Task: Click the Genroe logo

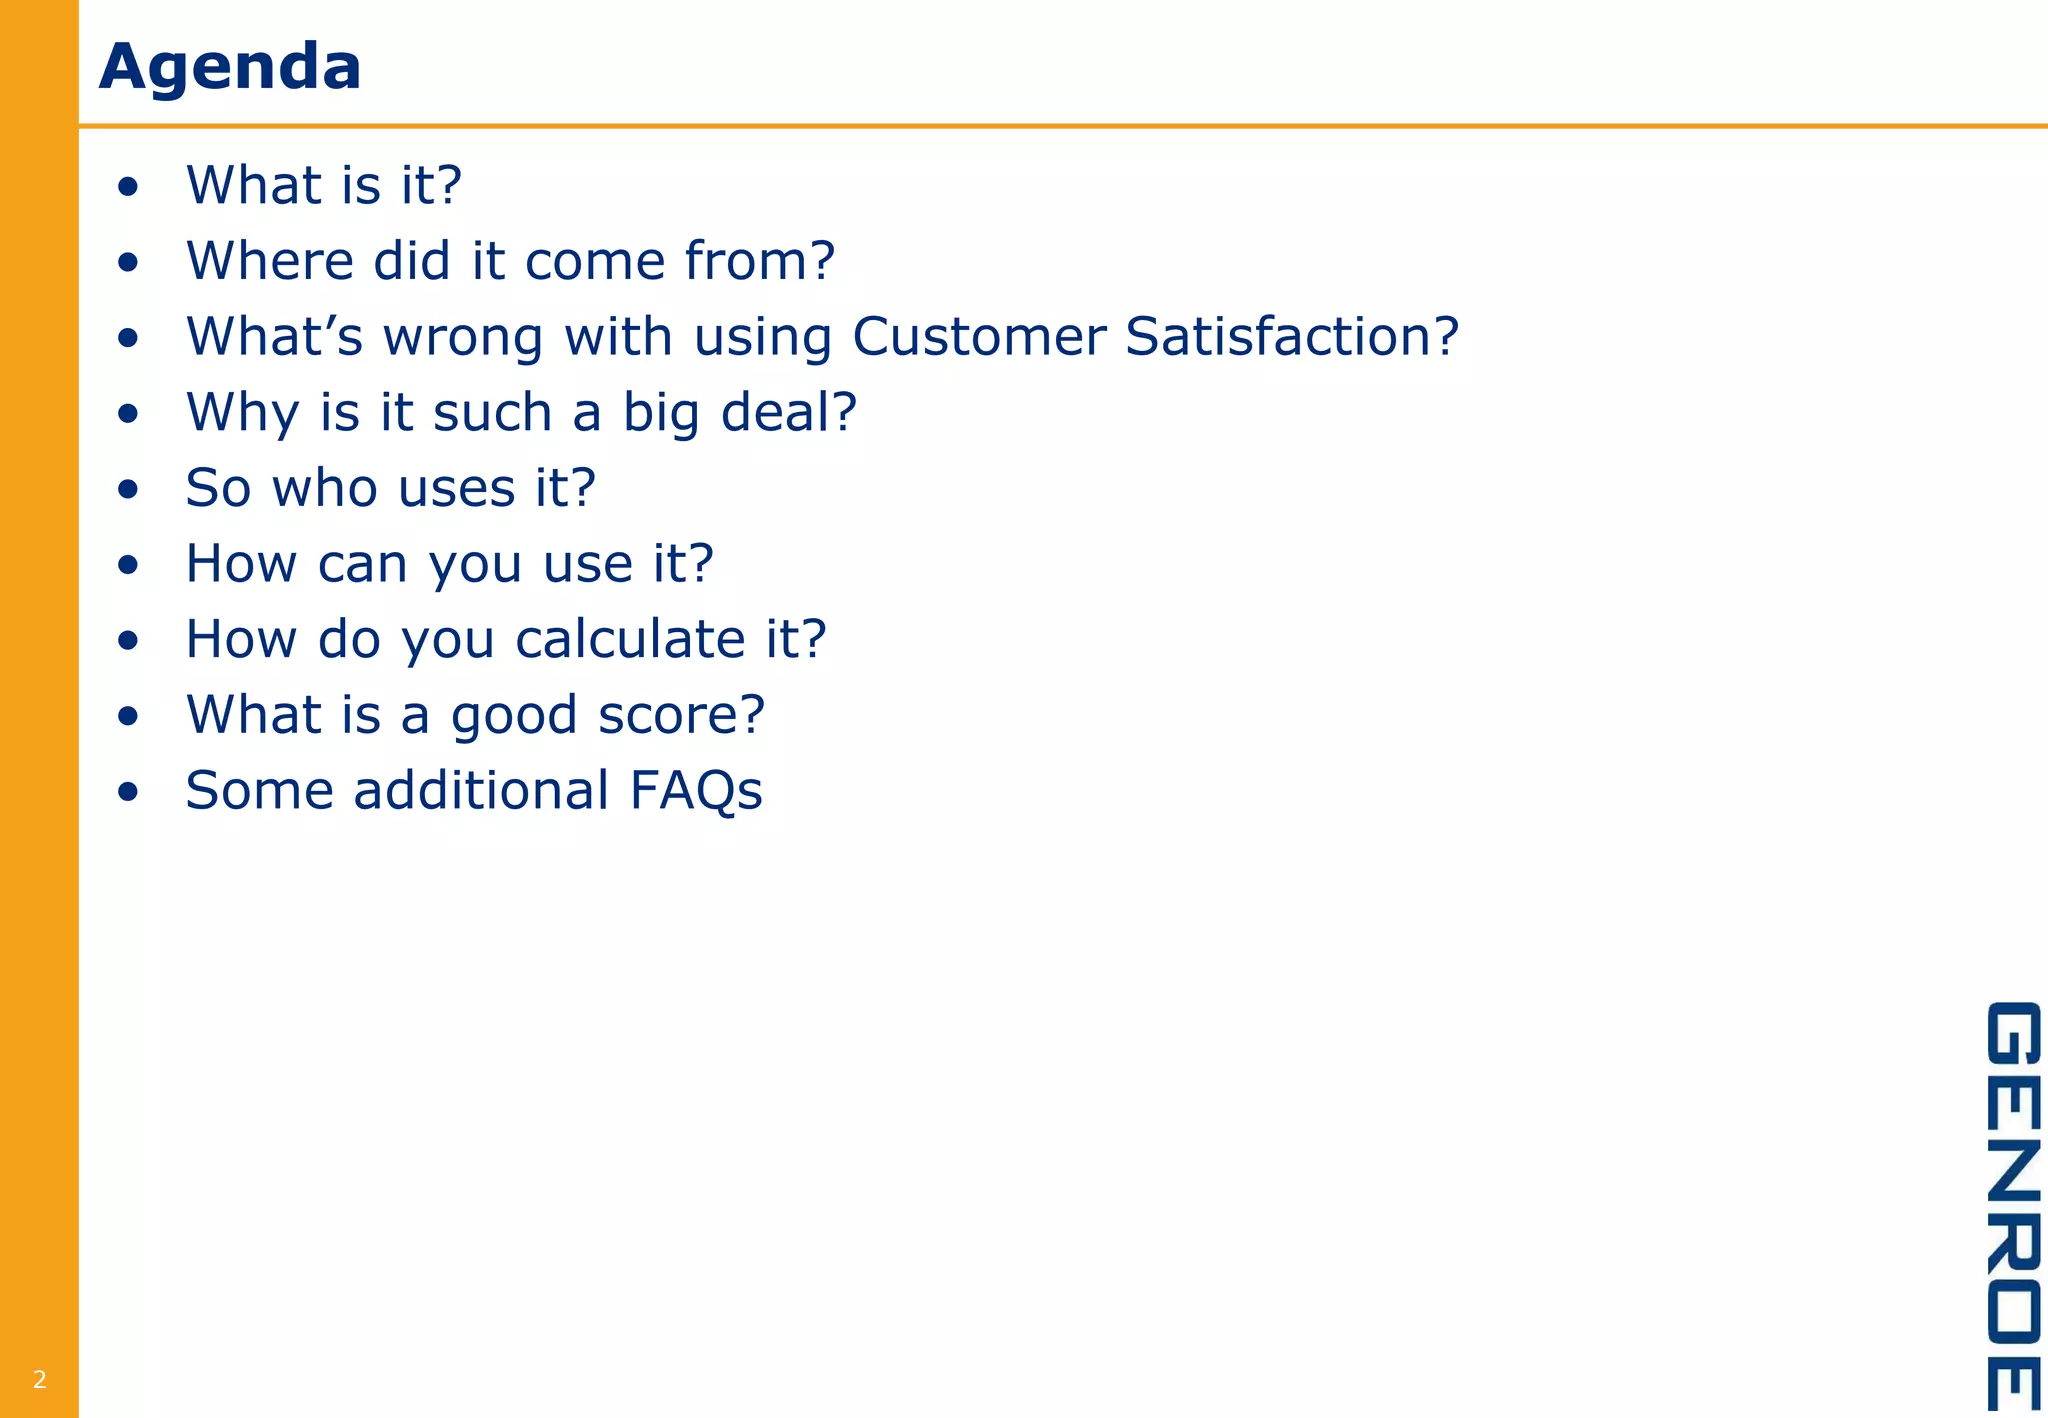Action: click(x=2012, y=1205)
